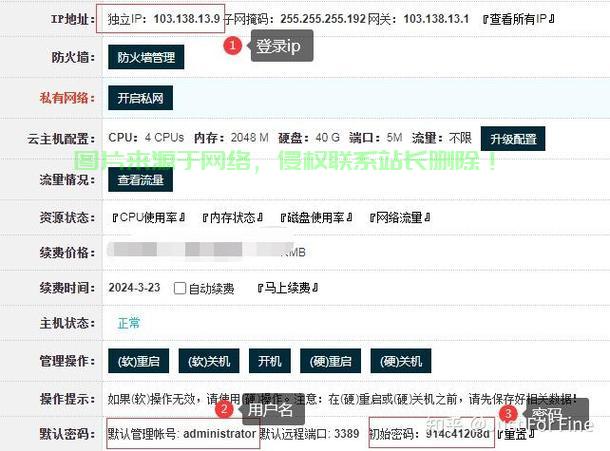Click the red number 2 用户名 marker
Image resolution: width=610 pixels, height=451 pixels.
click(225, 409)
